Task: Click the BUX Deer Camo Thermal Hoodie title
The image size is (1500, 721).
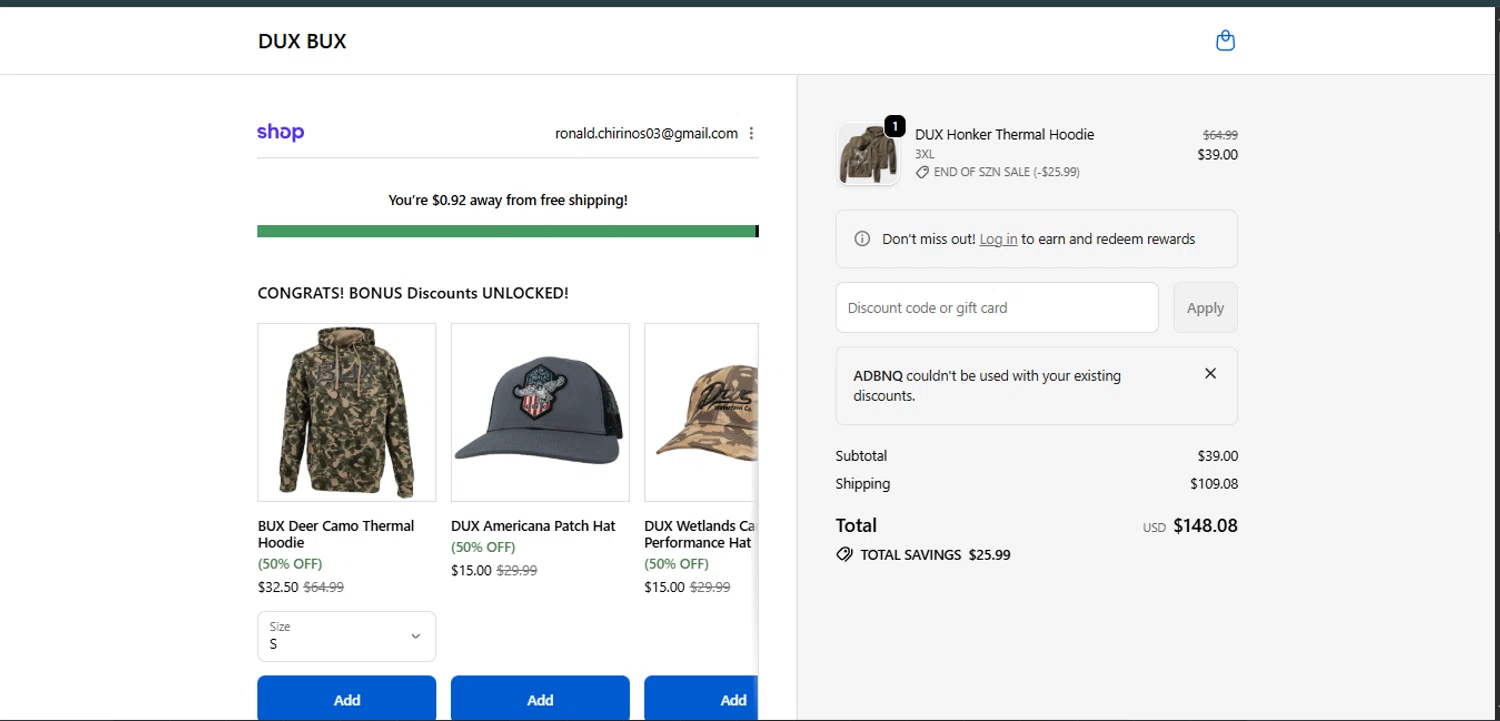Action: tap(336, 534)
